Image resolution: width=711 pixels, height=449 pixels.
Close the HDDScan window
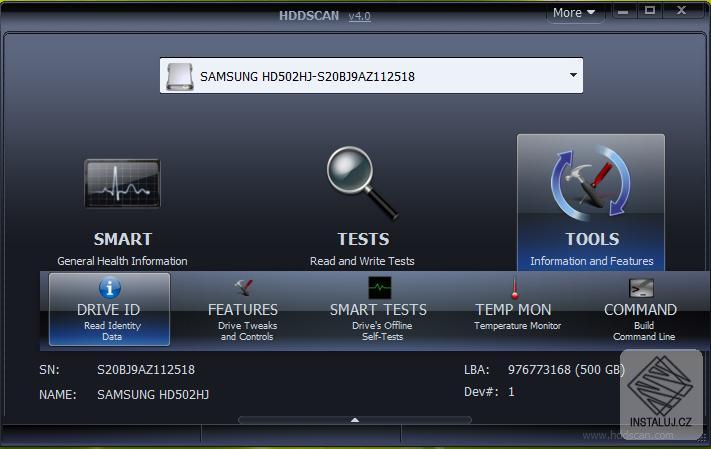681,10
